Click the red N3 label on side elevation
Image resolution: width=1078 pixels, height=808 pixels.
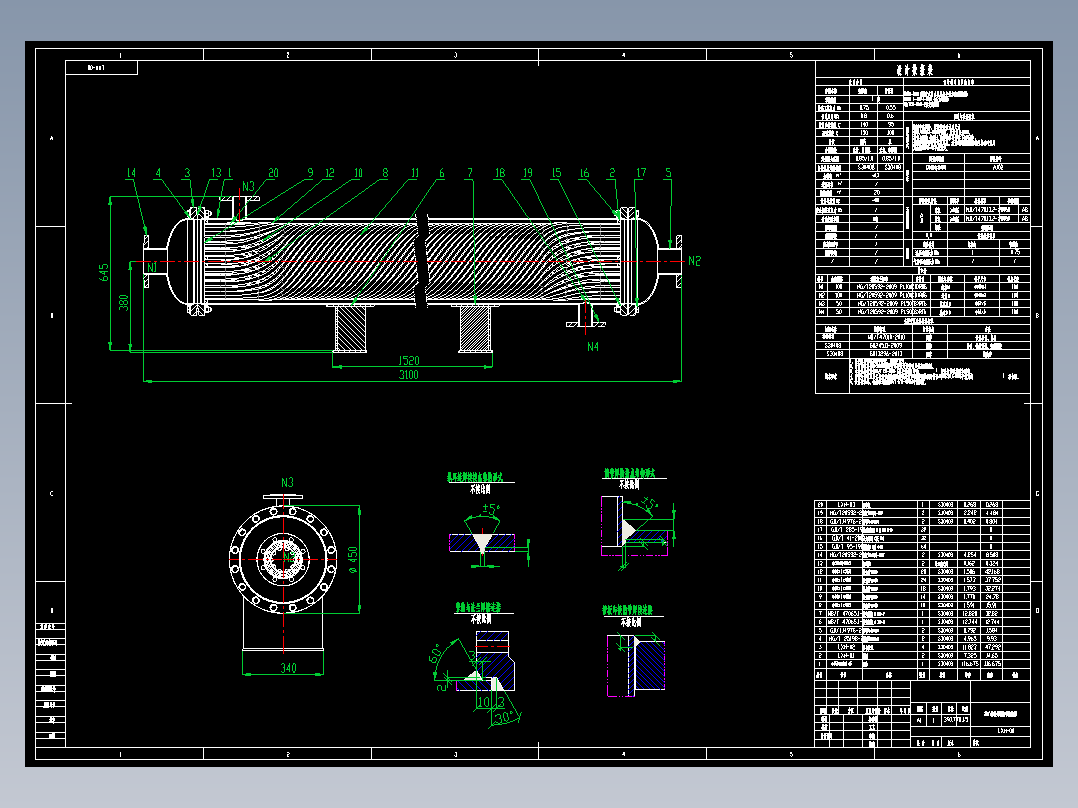(248, 186)
